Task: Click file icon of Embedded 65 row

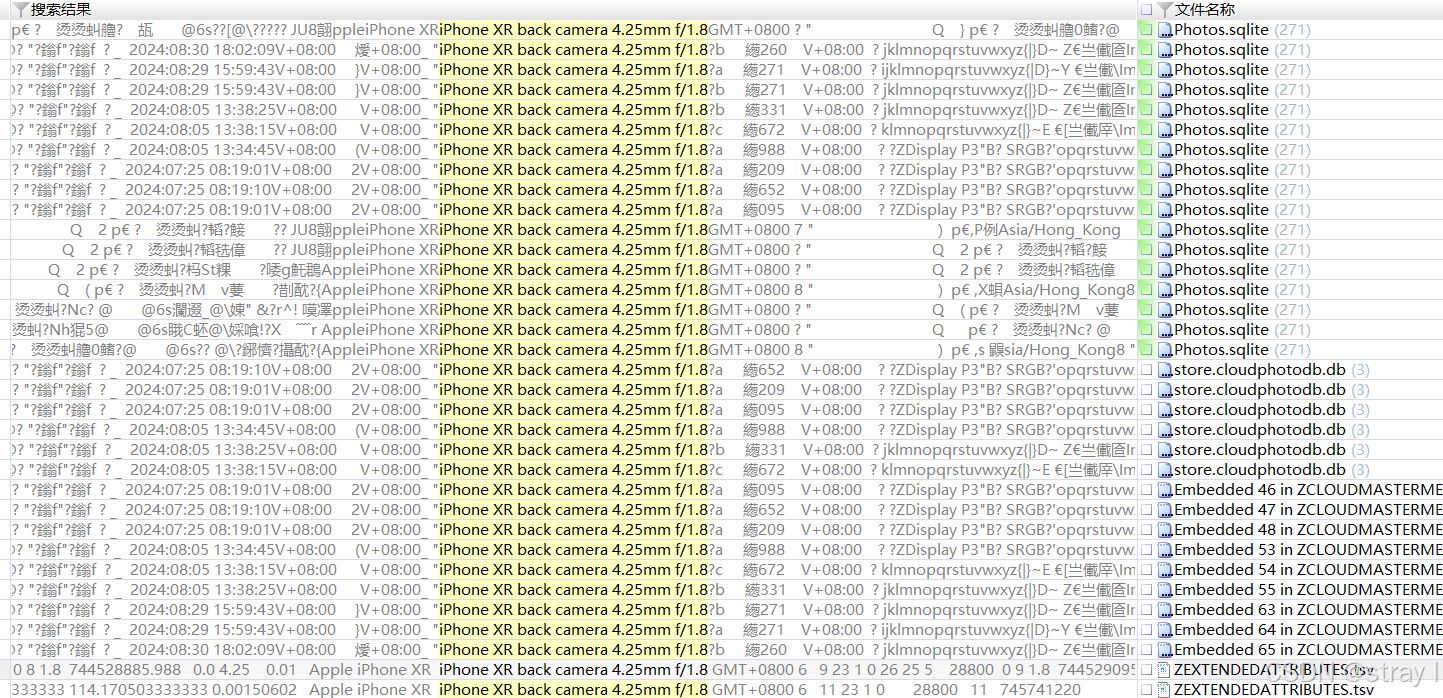Action: [x=1165, y=650]
